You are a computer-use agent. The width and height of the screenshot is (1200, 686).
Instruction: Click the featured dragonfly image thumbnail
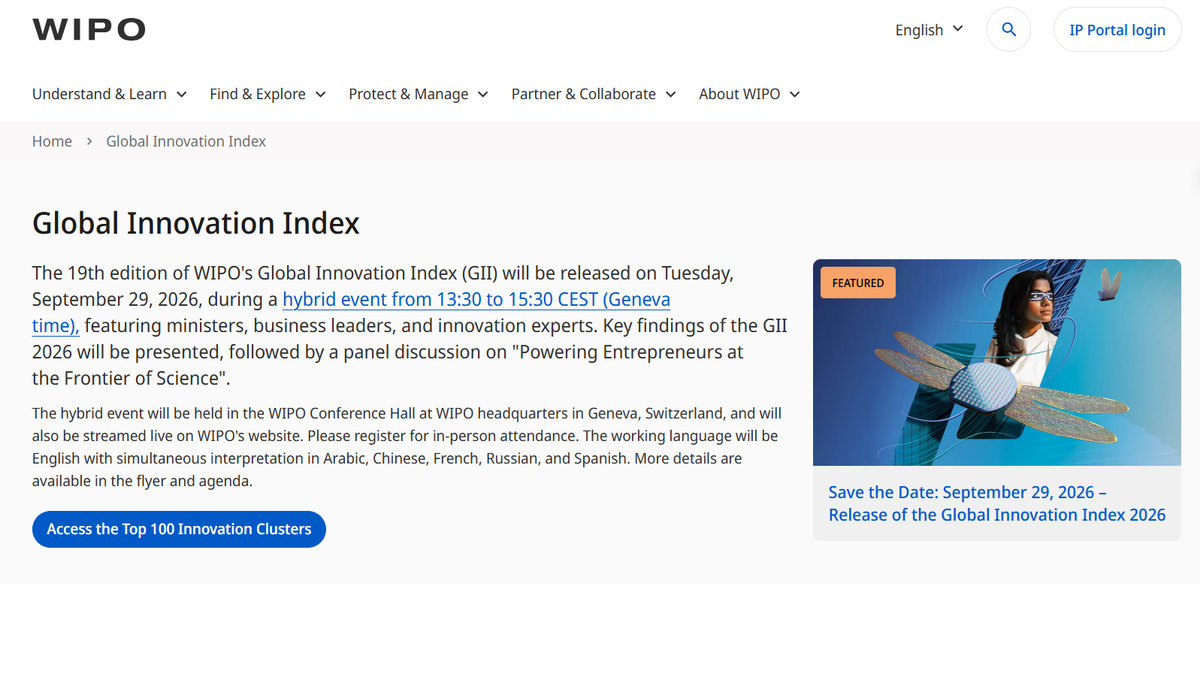tap(997, 362)
